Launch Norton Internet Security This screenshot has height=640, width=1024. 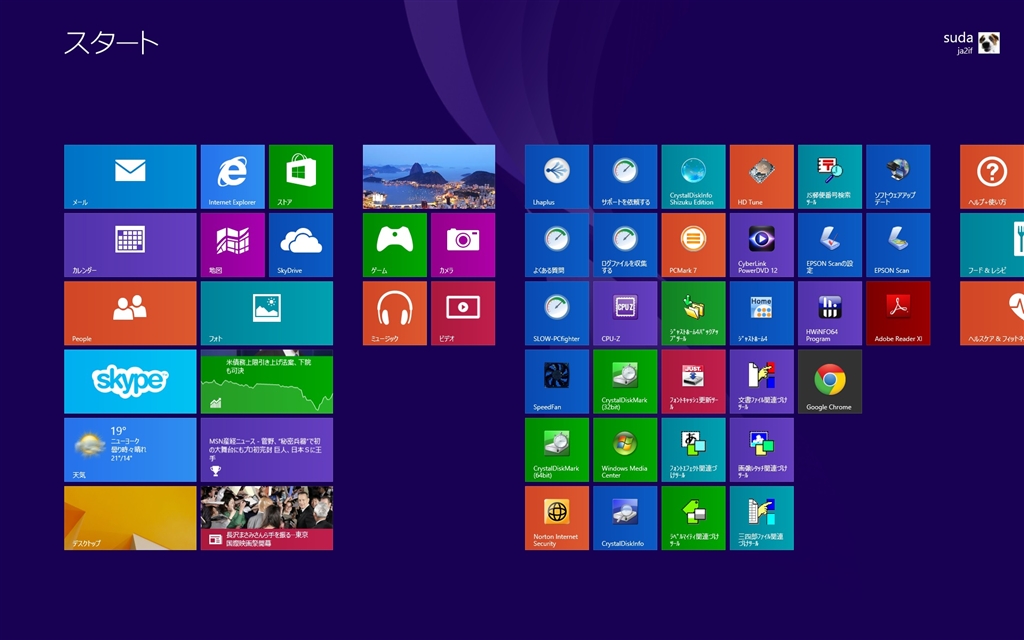tap(557, 518)
